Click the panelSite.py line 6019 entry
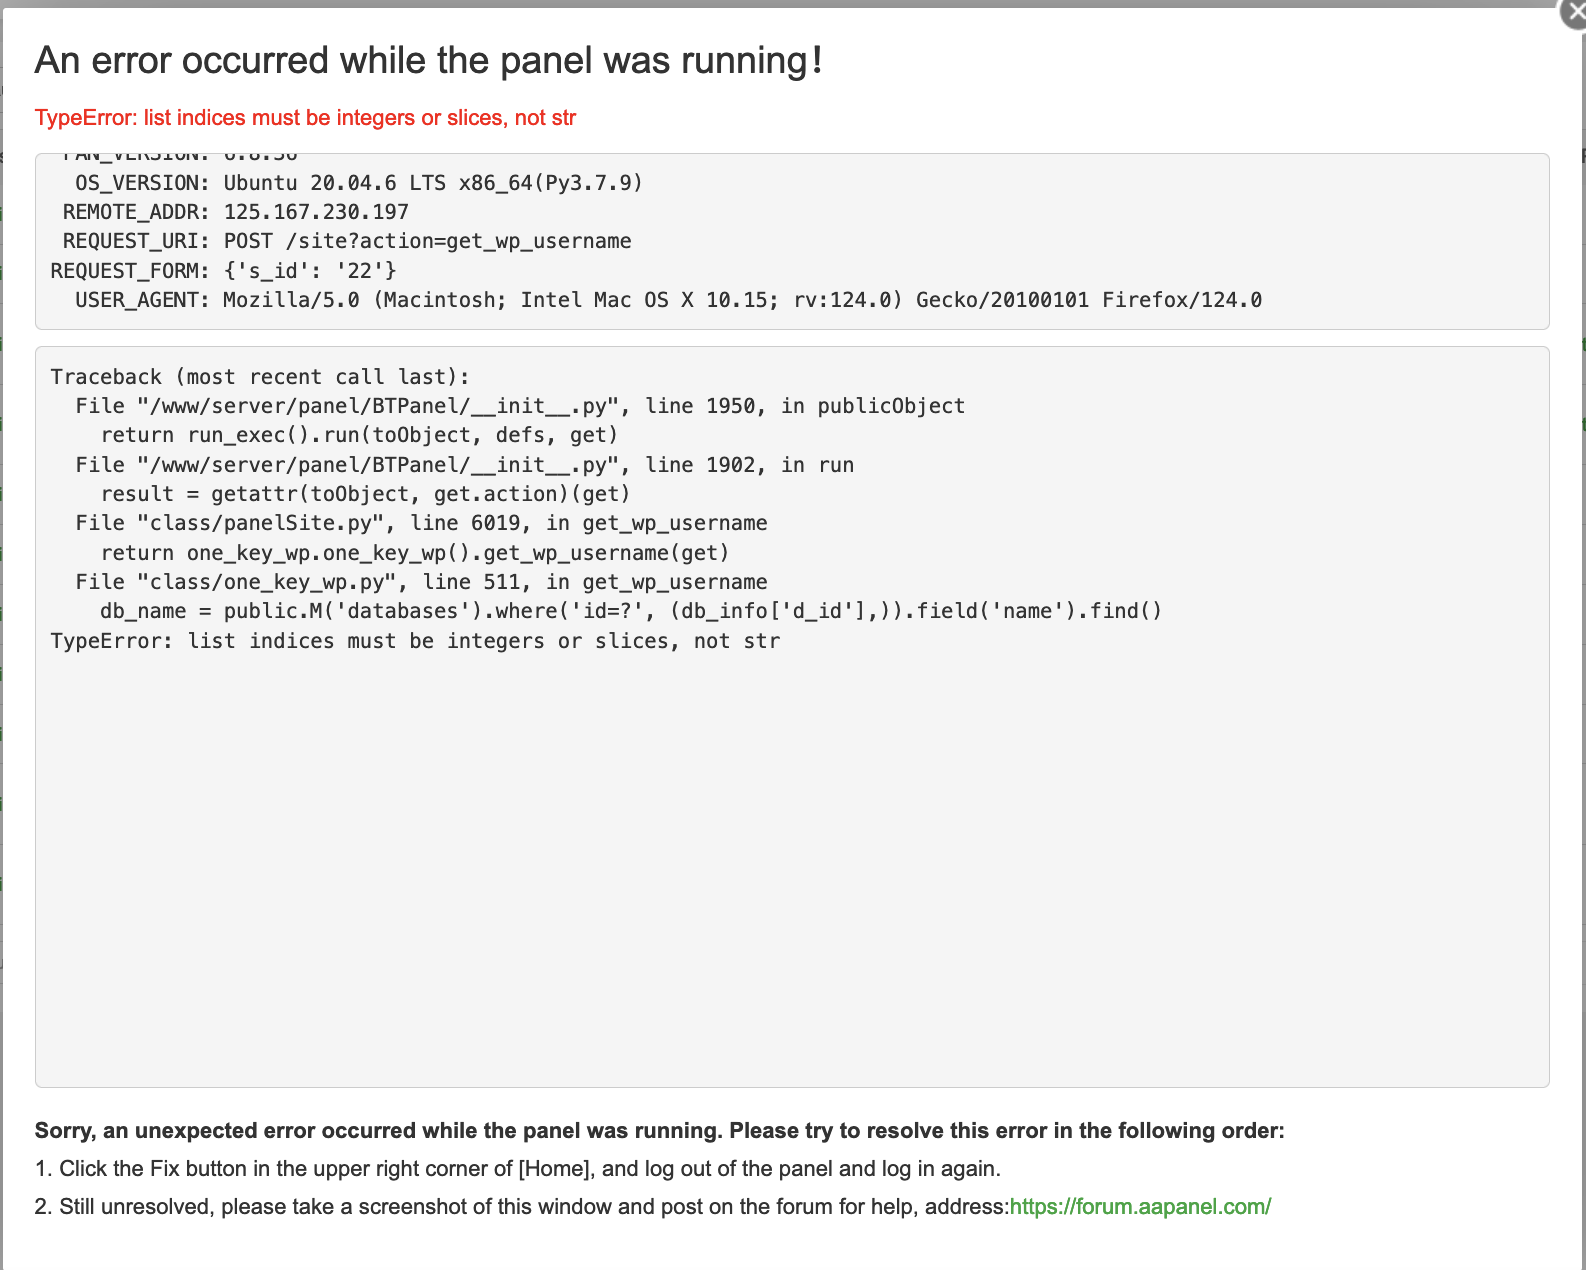 click(x=421, y=523)
